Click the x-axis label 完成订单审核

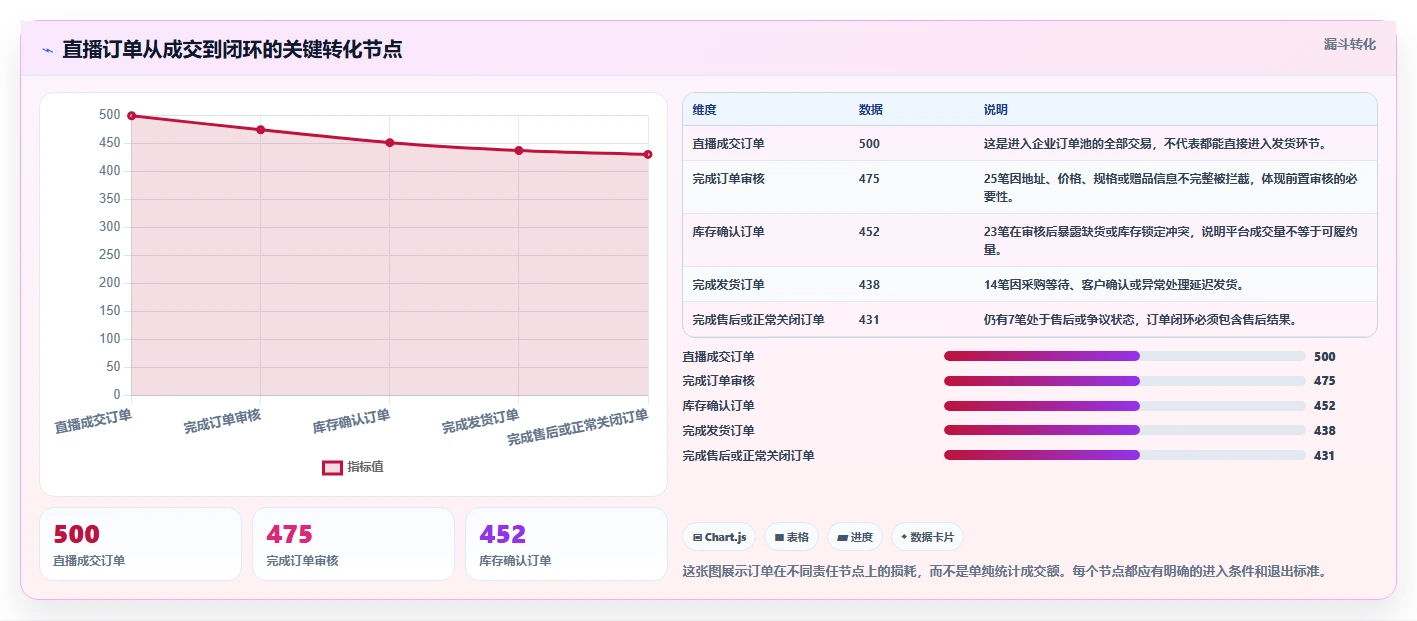pos(222,421)
